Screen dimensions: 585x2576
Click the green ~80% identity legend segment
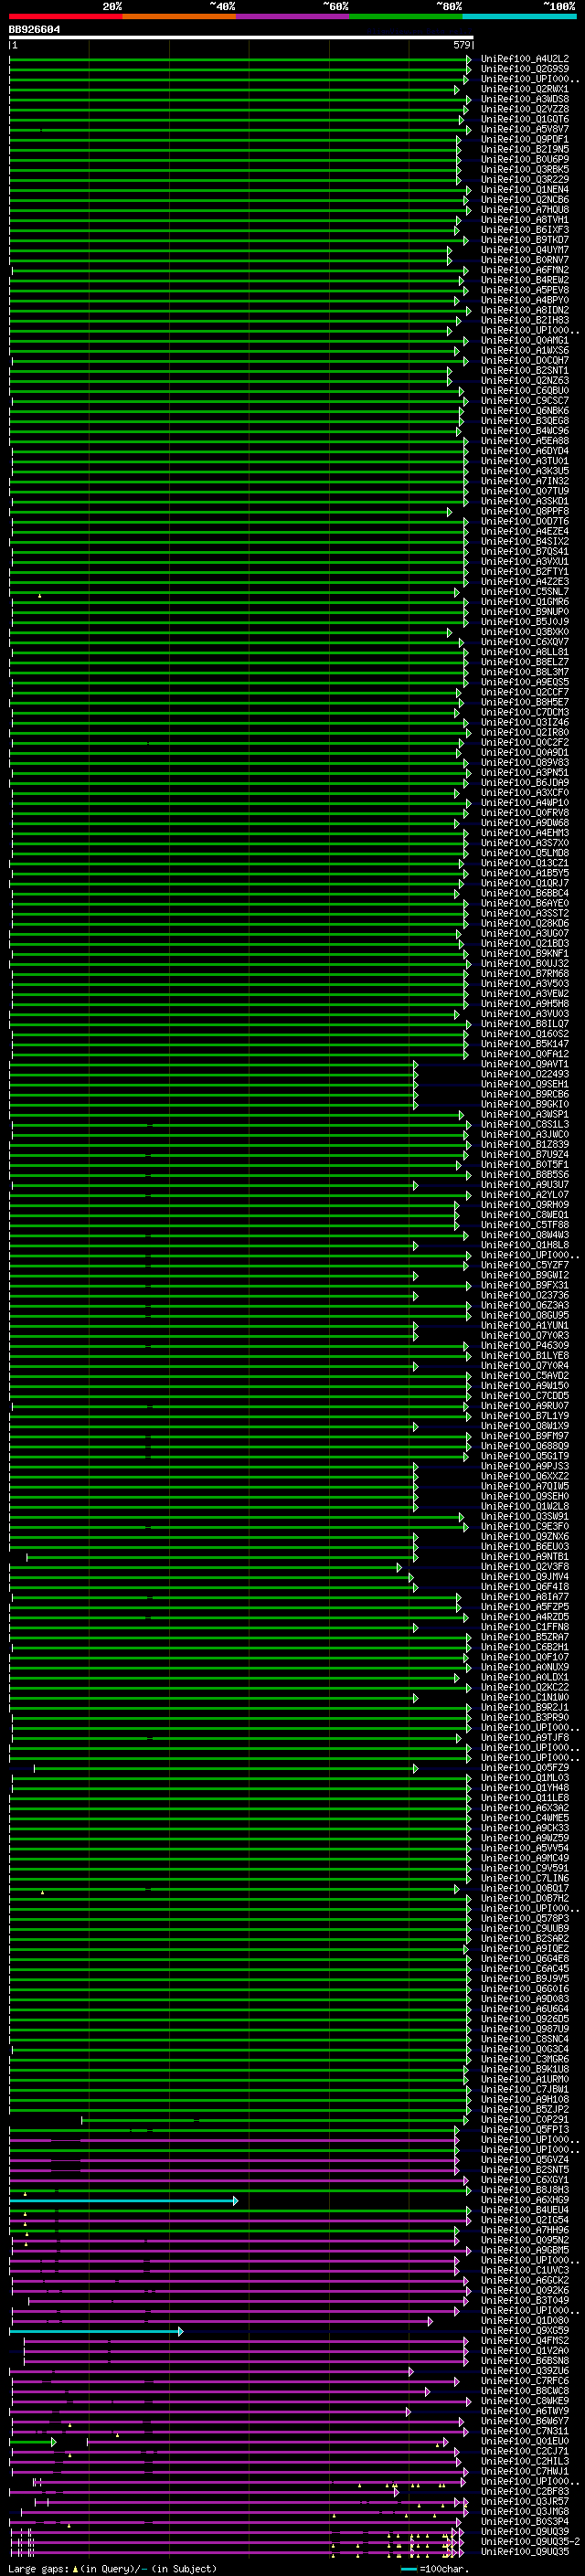coord(406,16)
